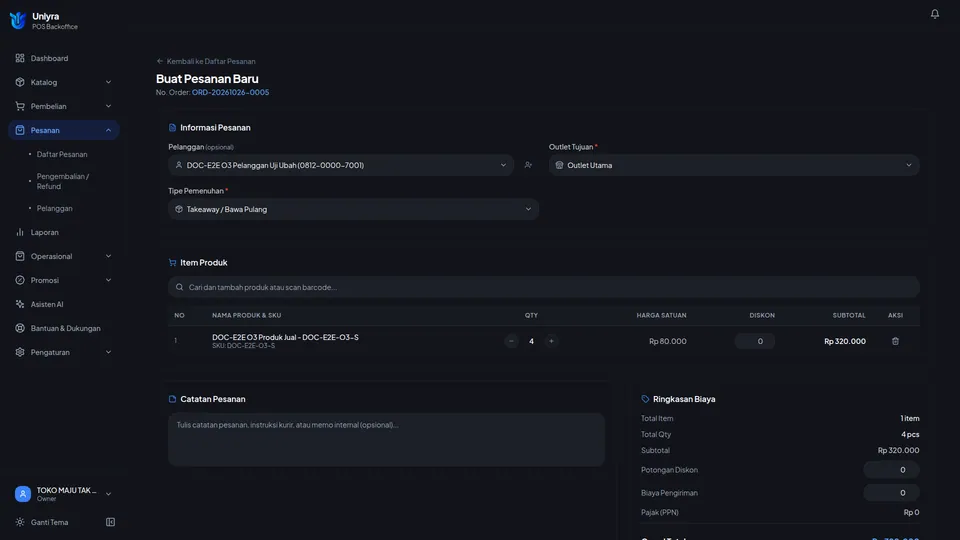Click SKU: DOC-E2E-O3-S text
Screen dimensions: 960x540
pos(243,346)
